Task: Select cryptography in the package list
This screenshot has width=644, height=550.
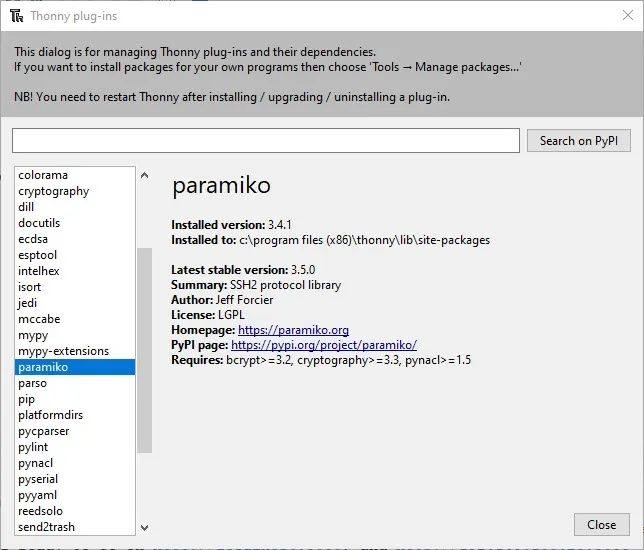Action: pos(75,191)
